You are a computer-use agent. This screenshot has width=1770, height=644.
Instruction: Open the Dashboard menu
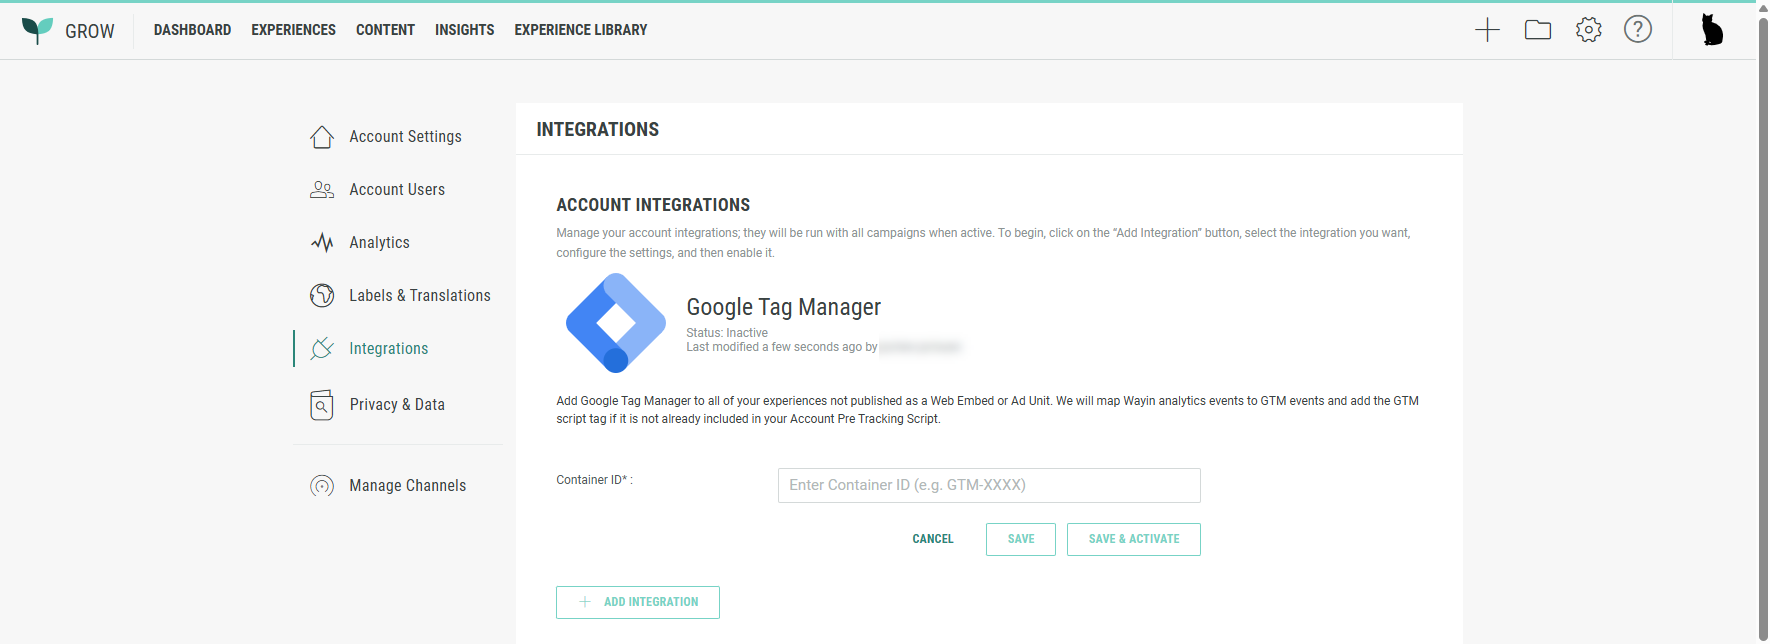(x=192, y=30)
